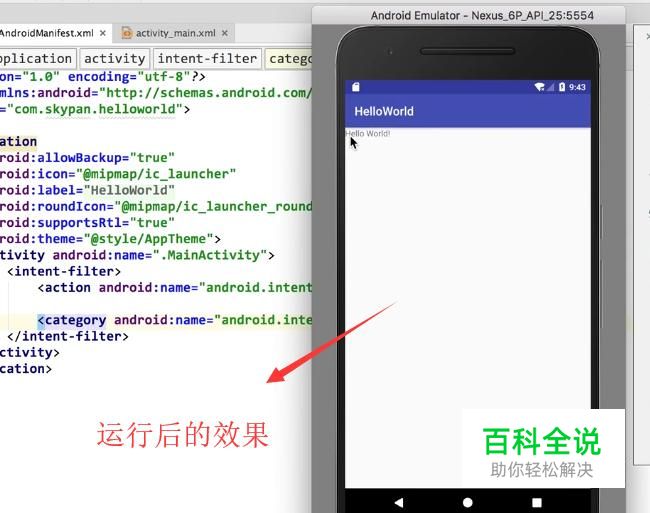Click the ".MainActivity" name value

tap(210, 255)
